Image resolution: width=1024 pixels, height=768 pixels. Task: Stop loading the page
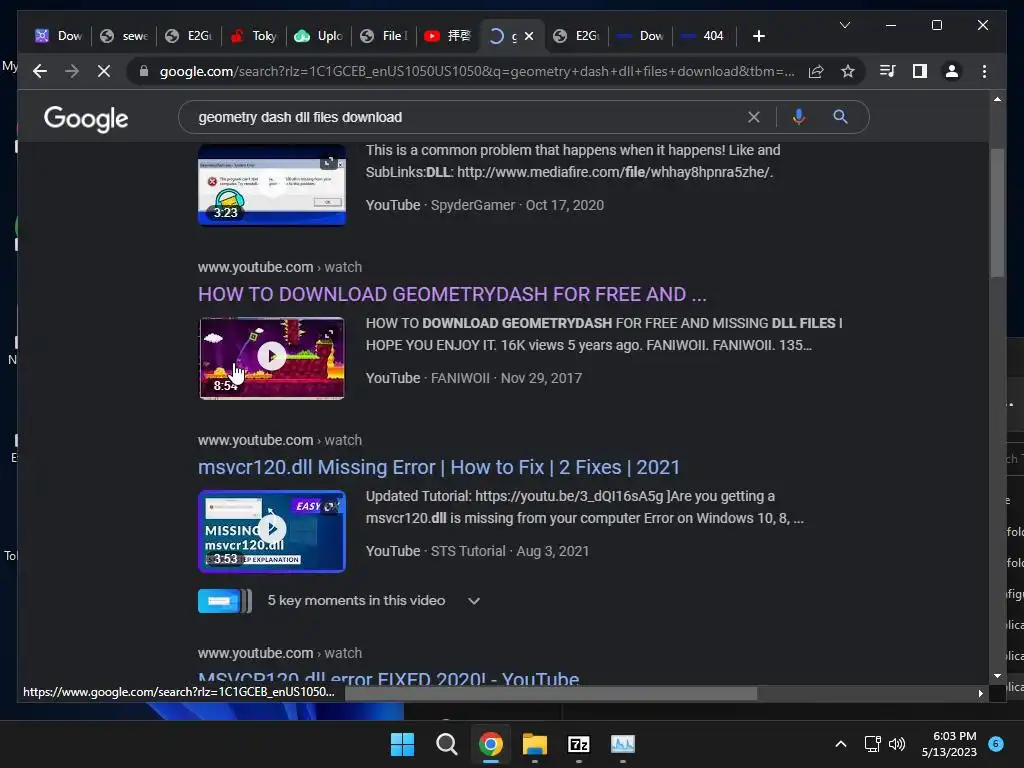[104, 71]
